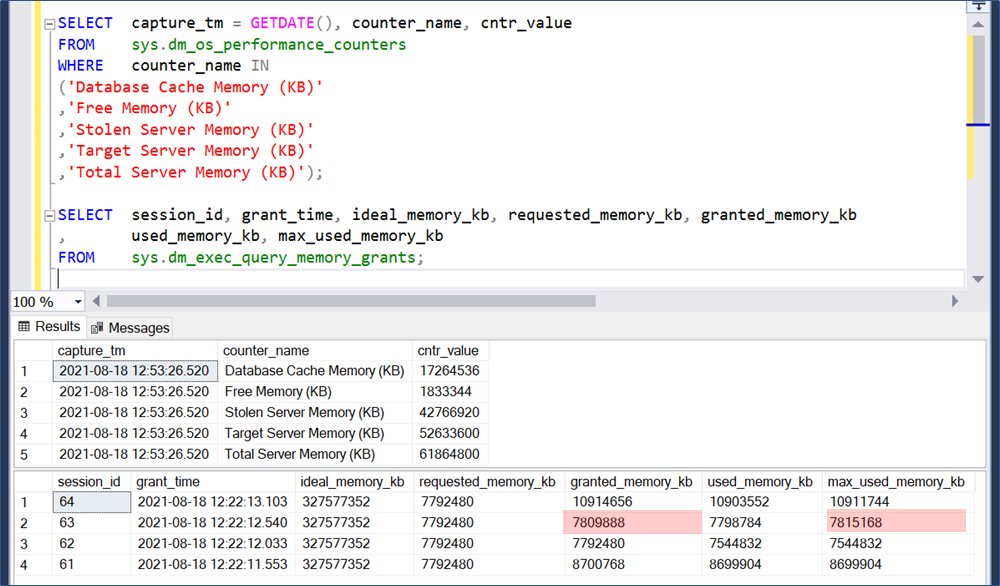This screenshot has height=586, width=1000.
Task: Click the editor horizontal scrollbar thumb
Action: (351, 301)
